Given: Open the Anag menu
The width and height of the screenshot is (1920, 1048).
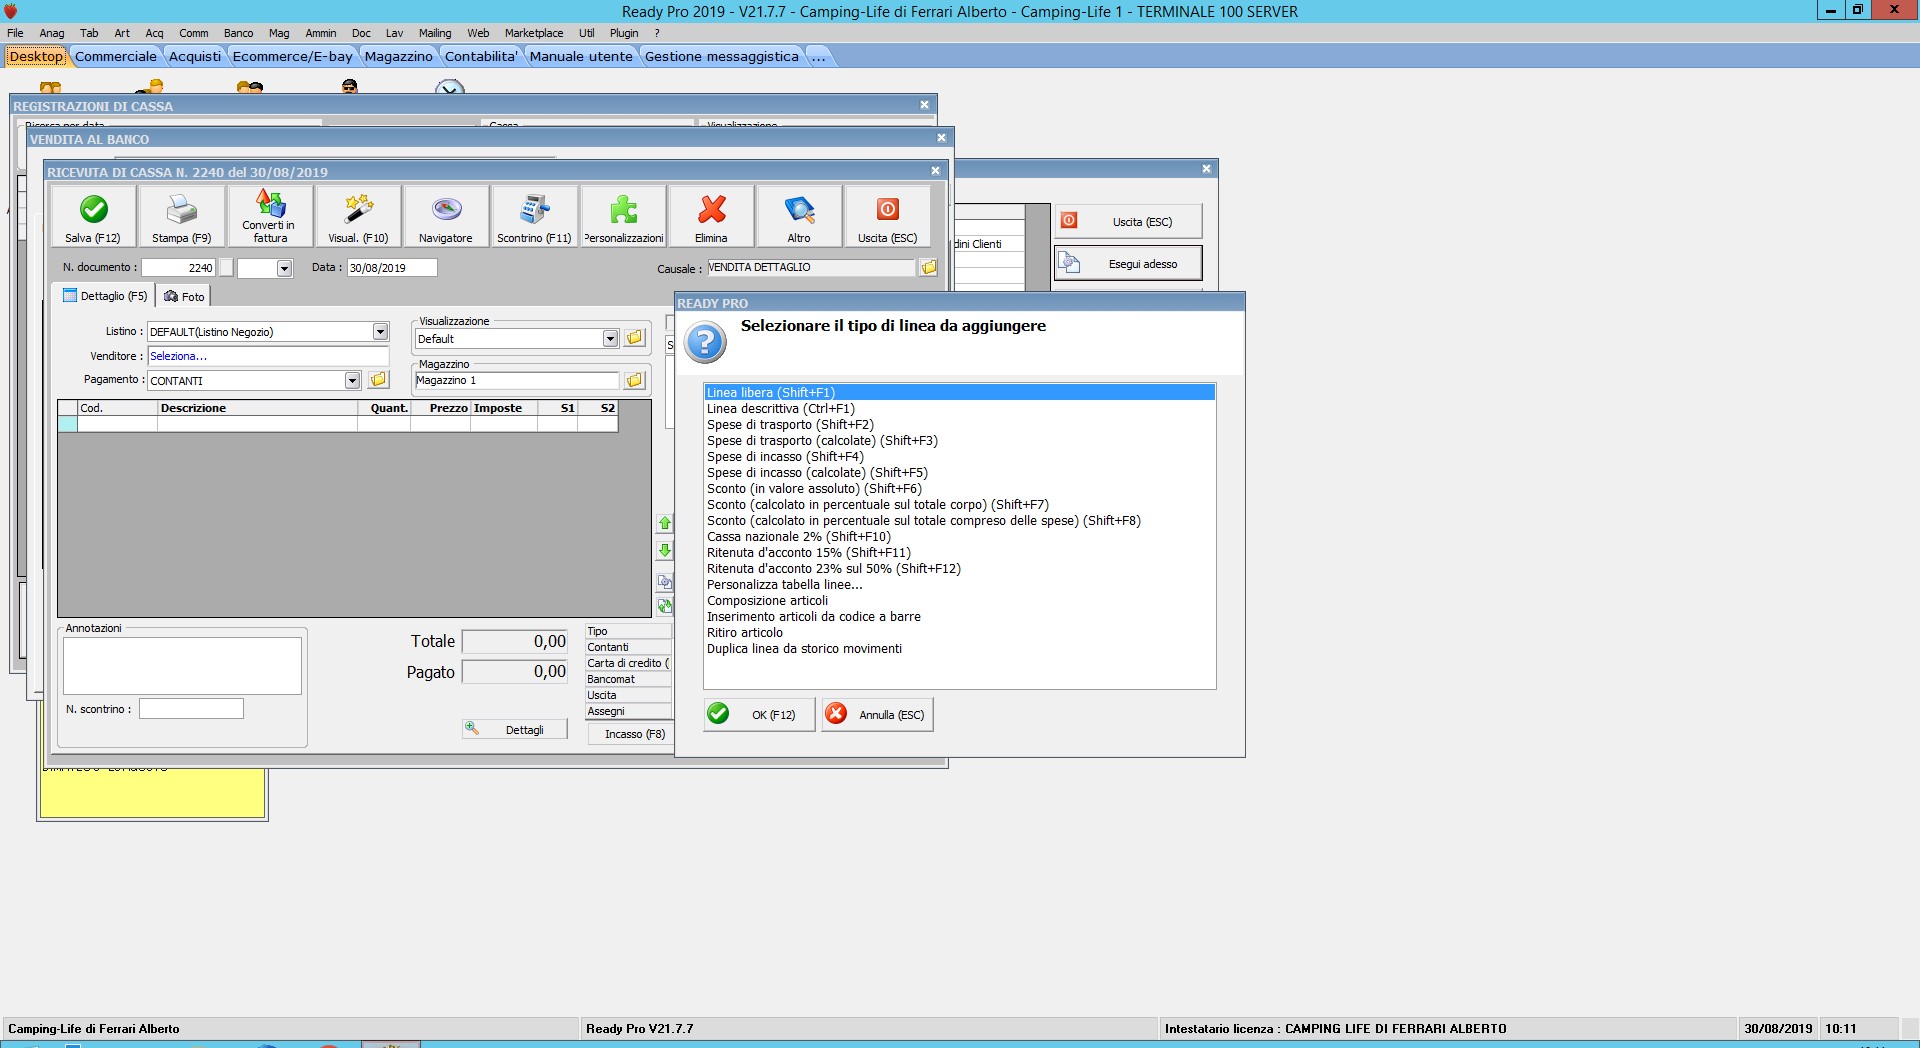Looking at the screenshot, I should [51, 33].
